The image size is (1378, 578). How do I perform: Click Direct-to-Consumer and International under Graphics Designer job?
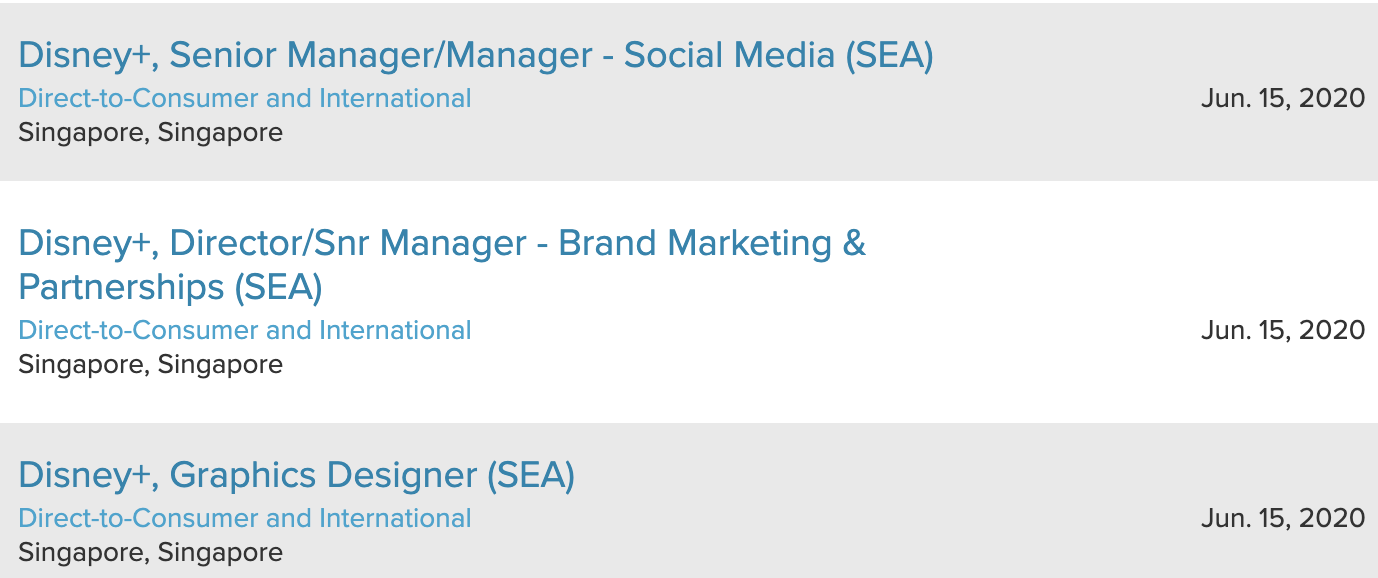pyautogui.click(x=244, y=519)
